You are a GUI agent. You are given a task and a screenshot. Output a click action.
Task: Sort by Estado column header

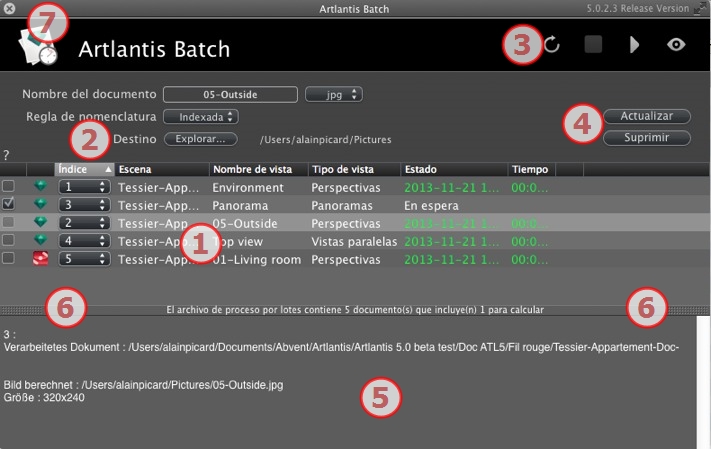pyautogui.click(x=454, y=169)
